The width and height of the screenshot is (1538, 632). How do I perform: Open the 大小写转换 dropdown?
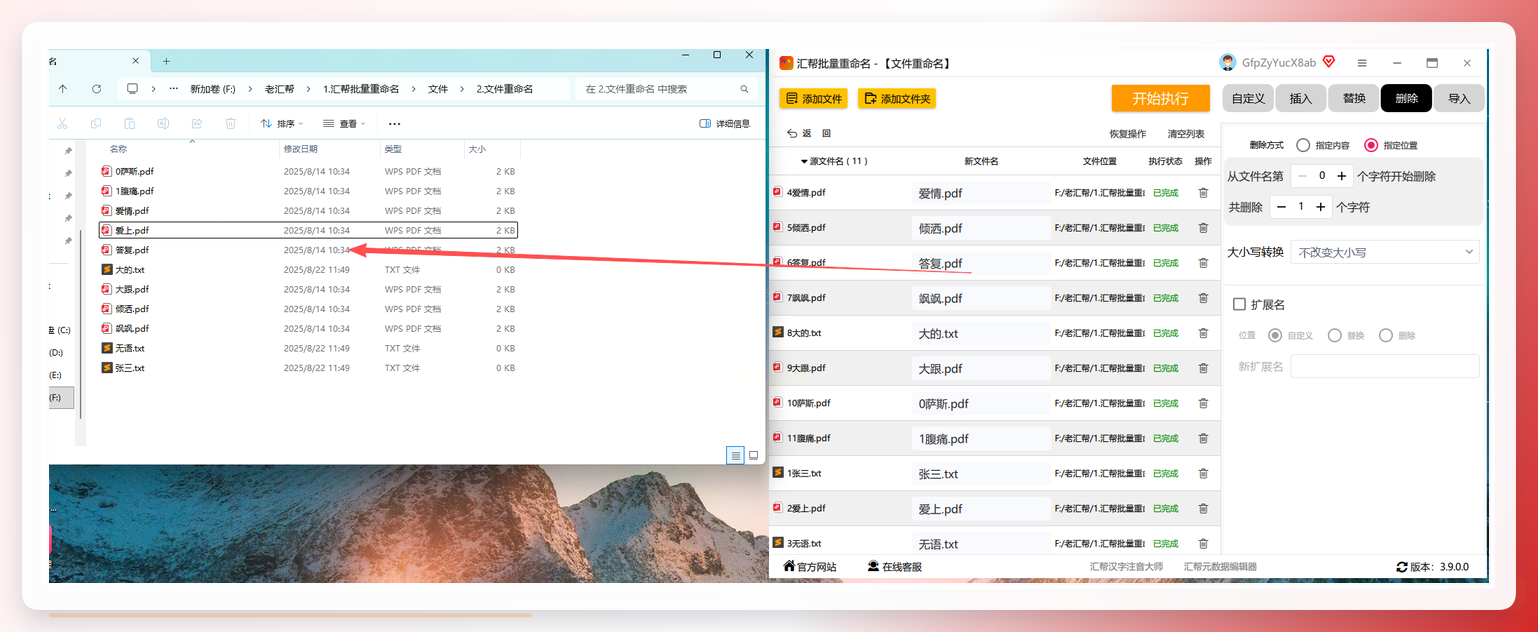pyautogui.click(x=1385, y=252)
